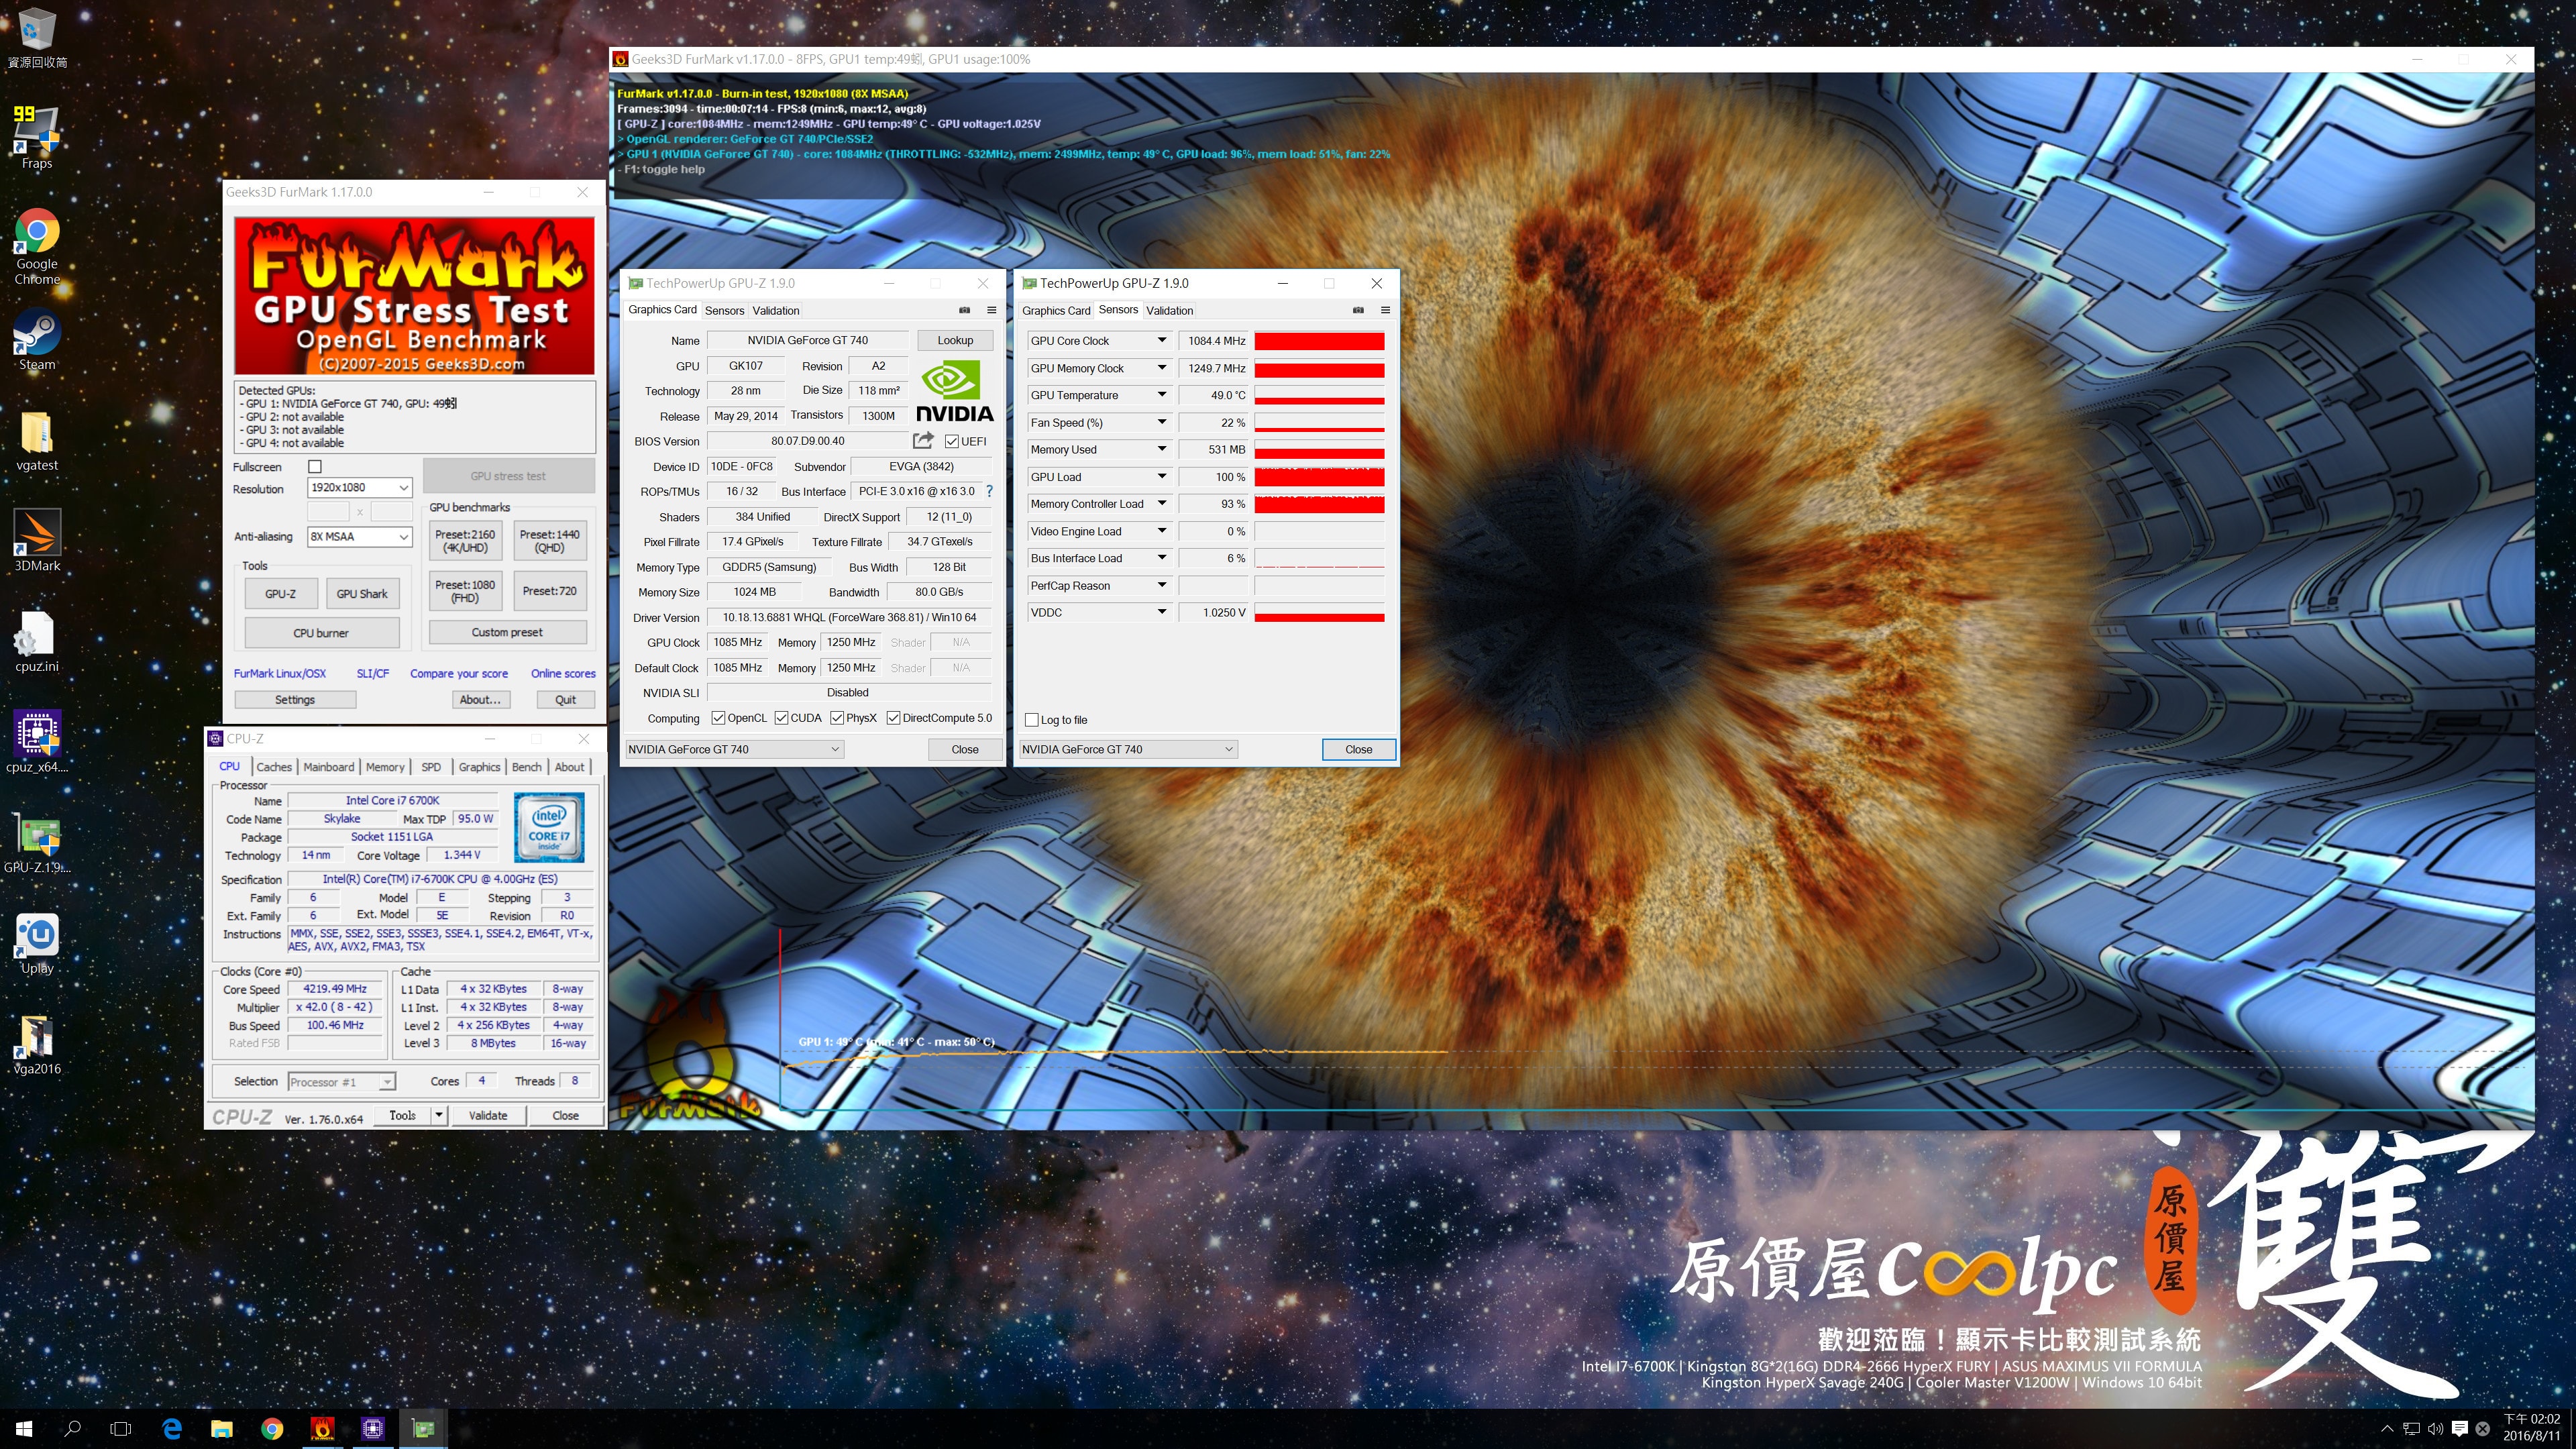Click the Intel Core i7 badge in CPU-Z
This screenshot has height=1449, width=2576.
click(549, 827)
